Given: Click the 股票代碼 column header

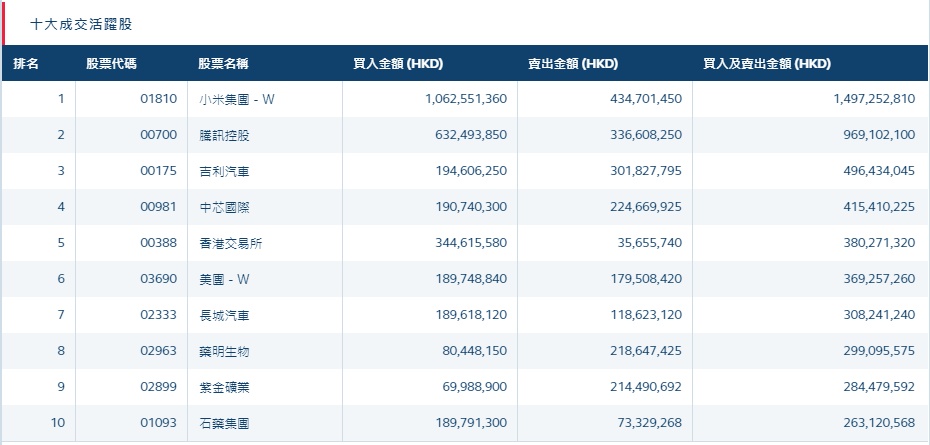Looking at the screenshot, I should click(x=111, y=64).
